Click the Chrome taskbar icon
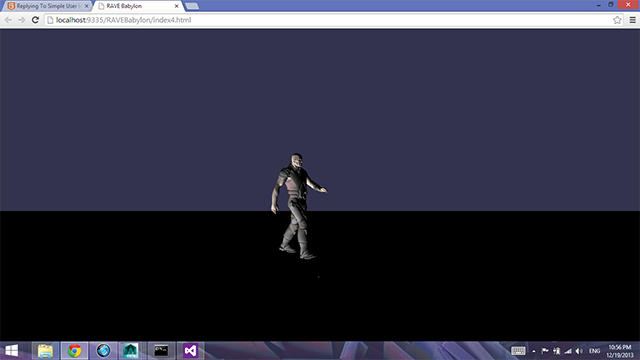This screenshot has width=640, height=360. point(74,351)
